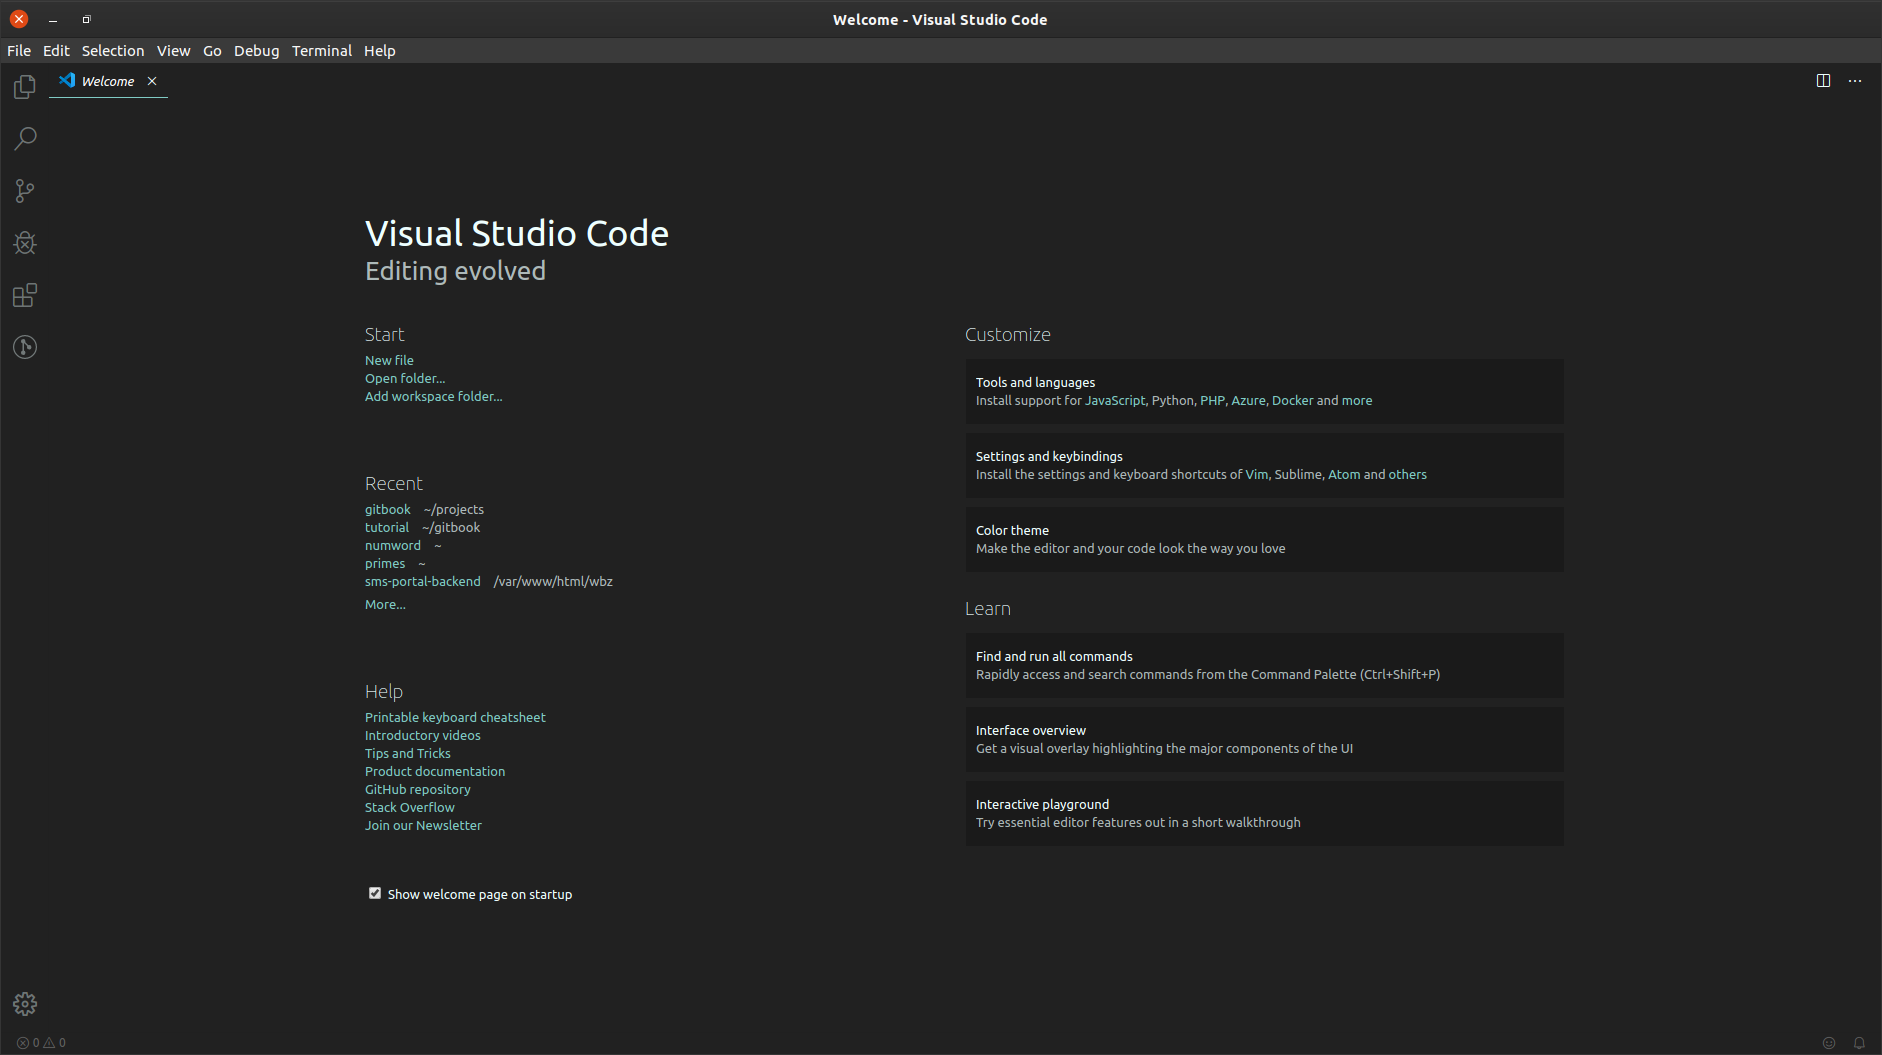
Task: Open the Source Control view icon
Action: click(25, 191)
